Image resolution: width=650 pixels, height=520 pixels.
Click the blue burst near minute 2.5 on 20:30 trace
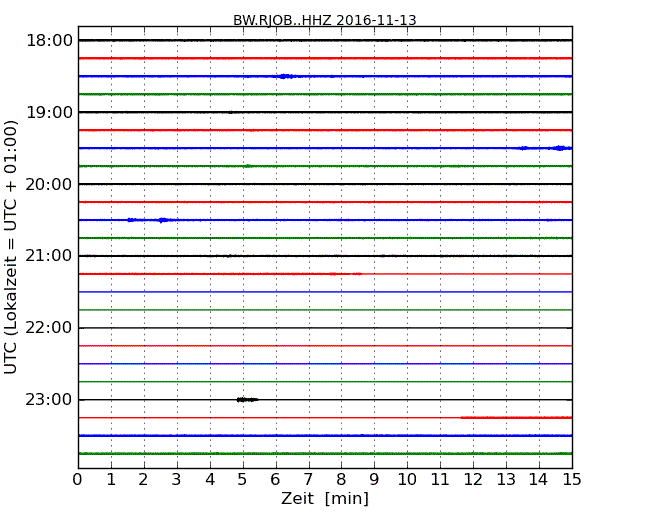(x=163, y=220)
